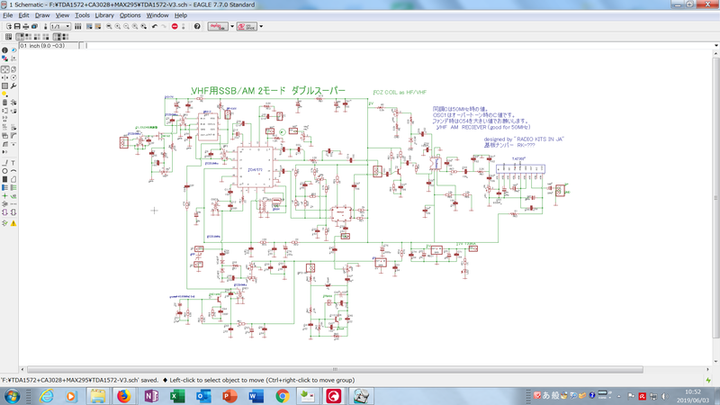
Task: Click the PCB Quote button
Action: 246,27
